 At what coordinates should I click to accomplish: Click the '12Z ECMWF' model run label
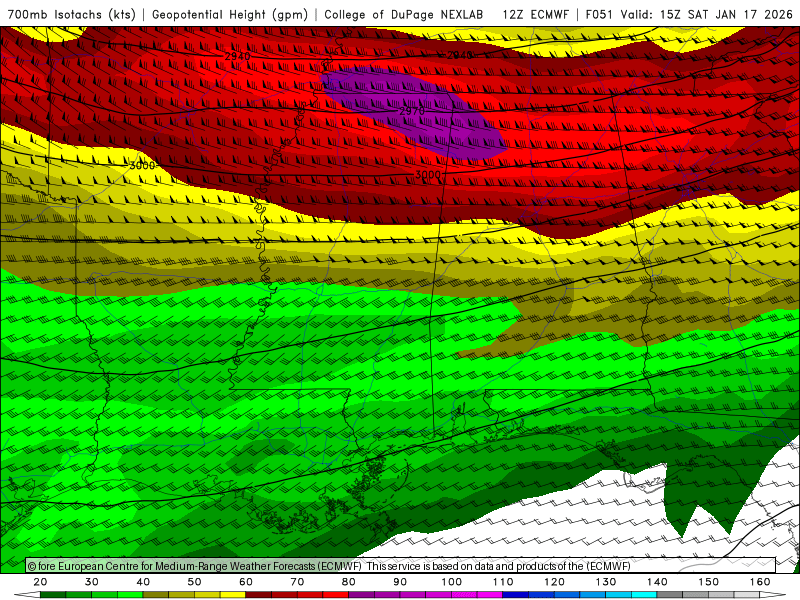(535, 15)
